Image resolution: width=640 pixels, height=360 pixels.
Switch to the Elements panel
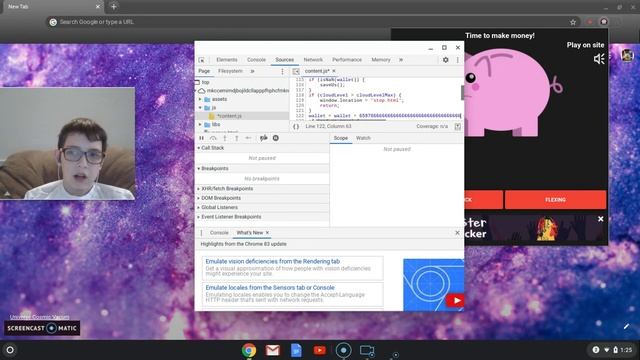click(227, 60)
